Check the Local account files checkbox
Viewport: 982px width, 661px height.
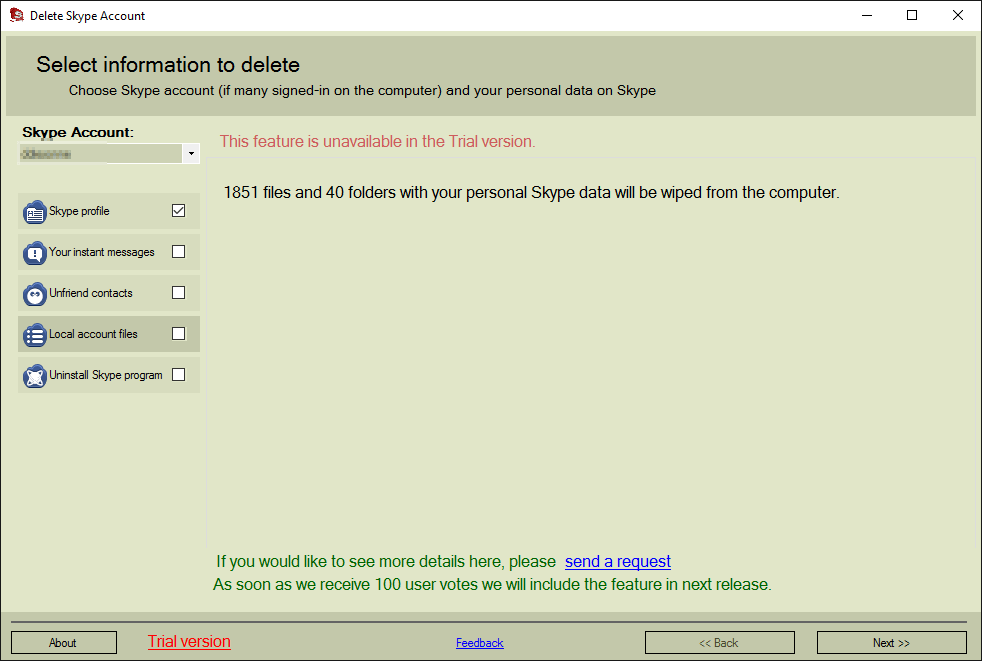point(178,333)
